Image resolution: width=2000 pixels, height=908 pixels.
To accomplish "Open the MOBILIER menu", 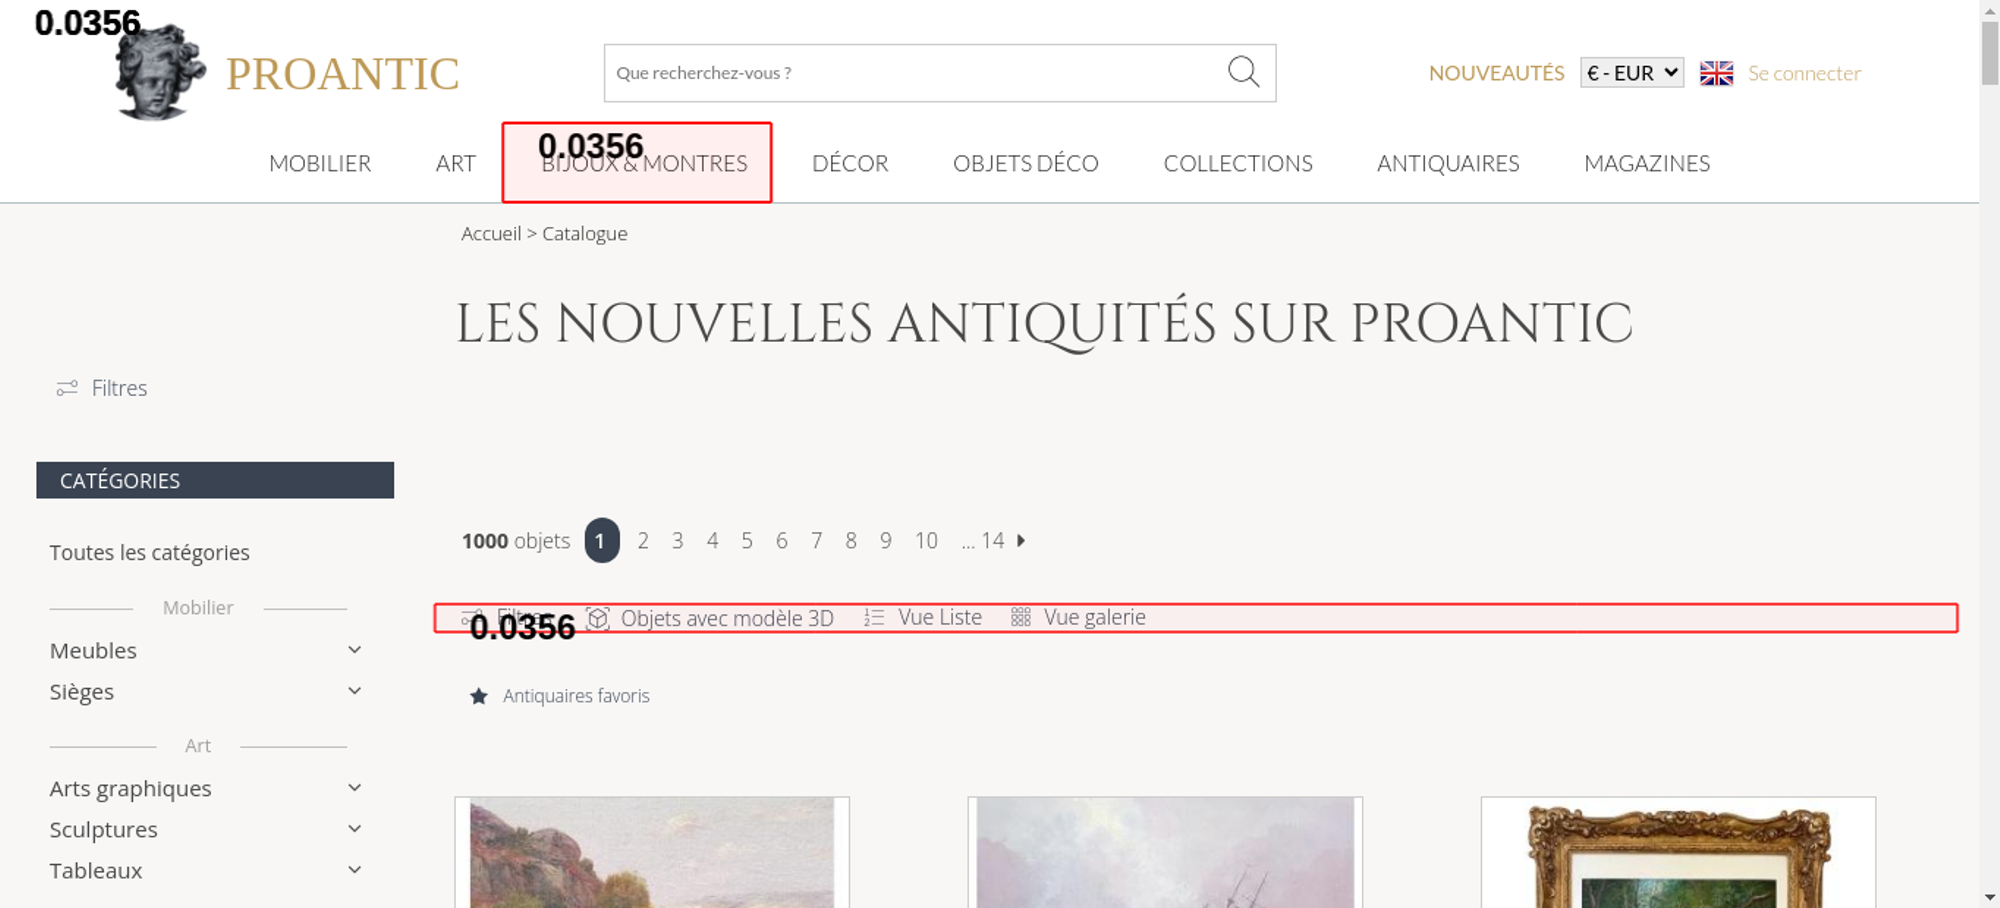I will pos(320,163).
